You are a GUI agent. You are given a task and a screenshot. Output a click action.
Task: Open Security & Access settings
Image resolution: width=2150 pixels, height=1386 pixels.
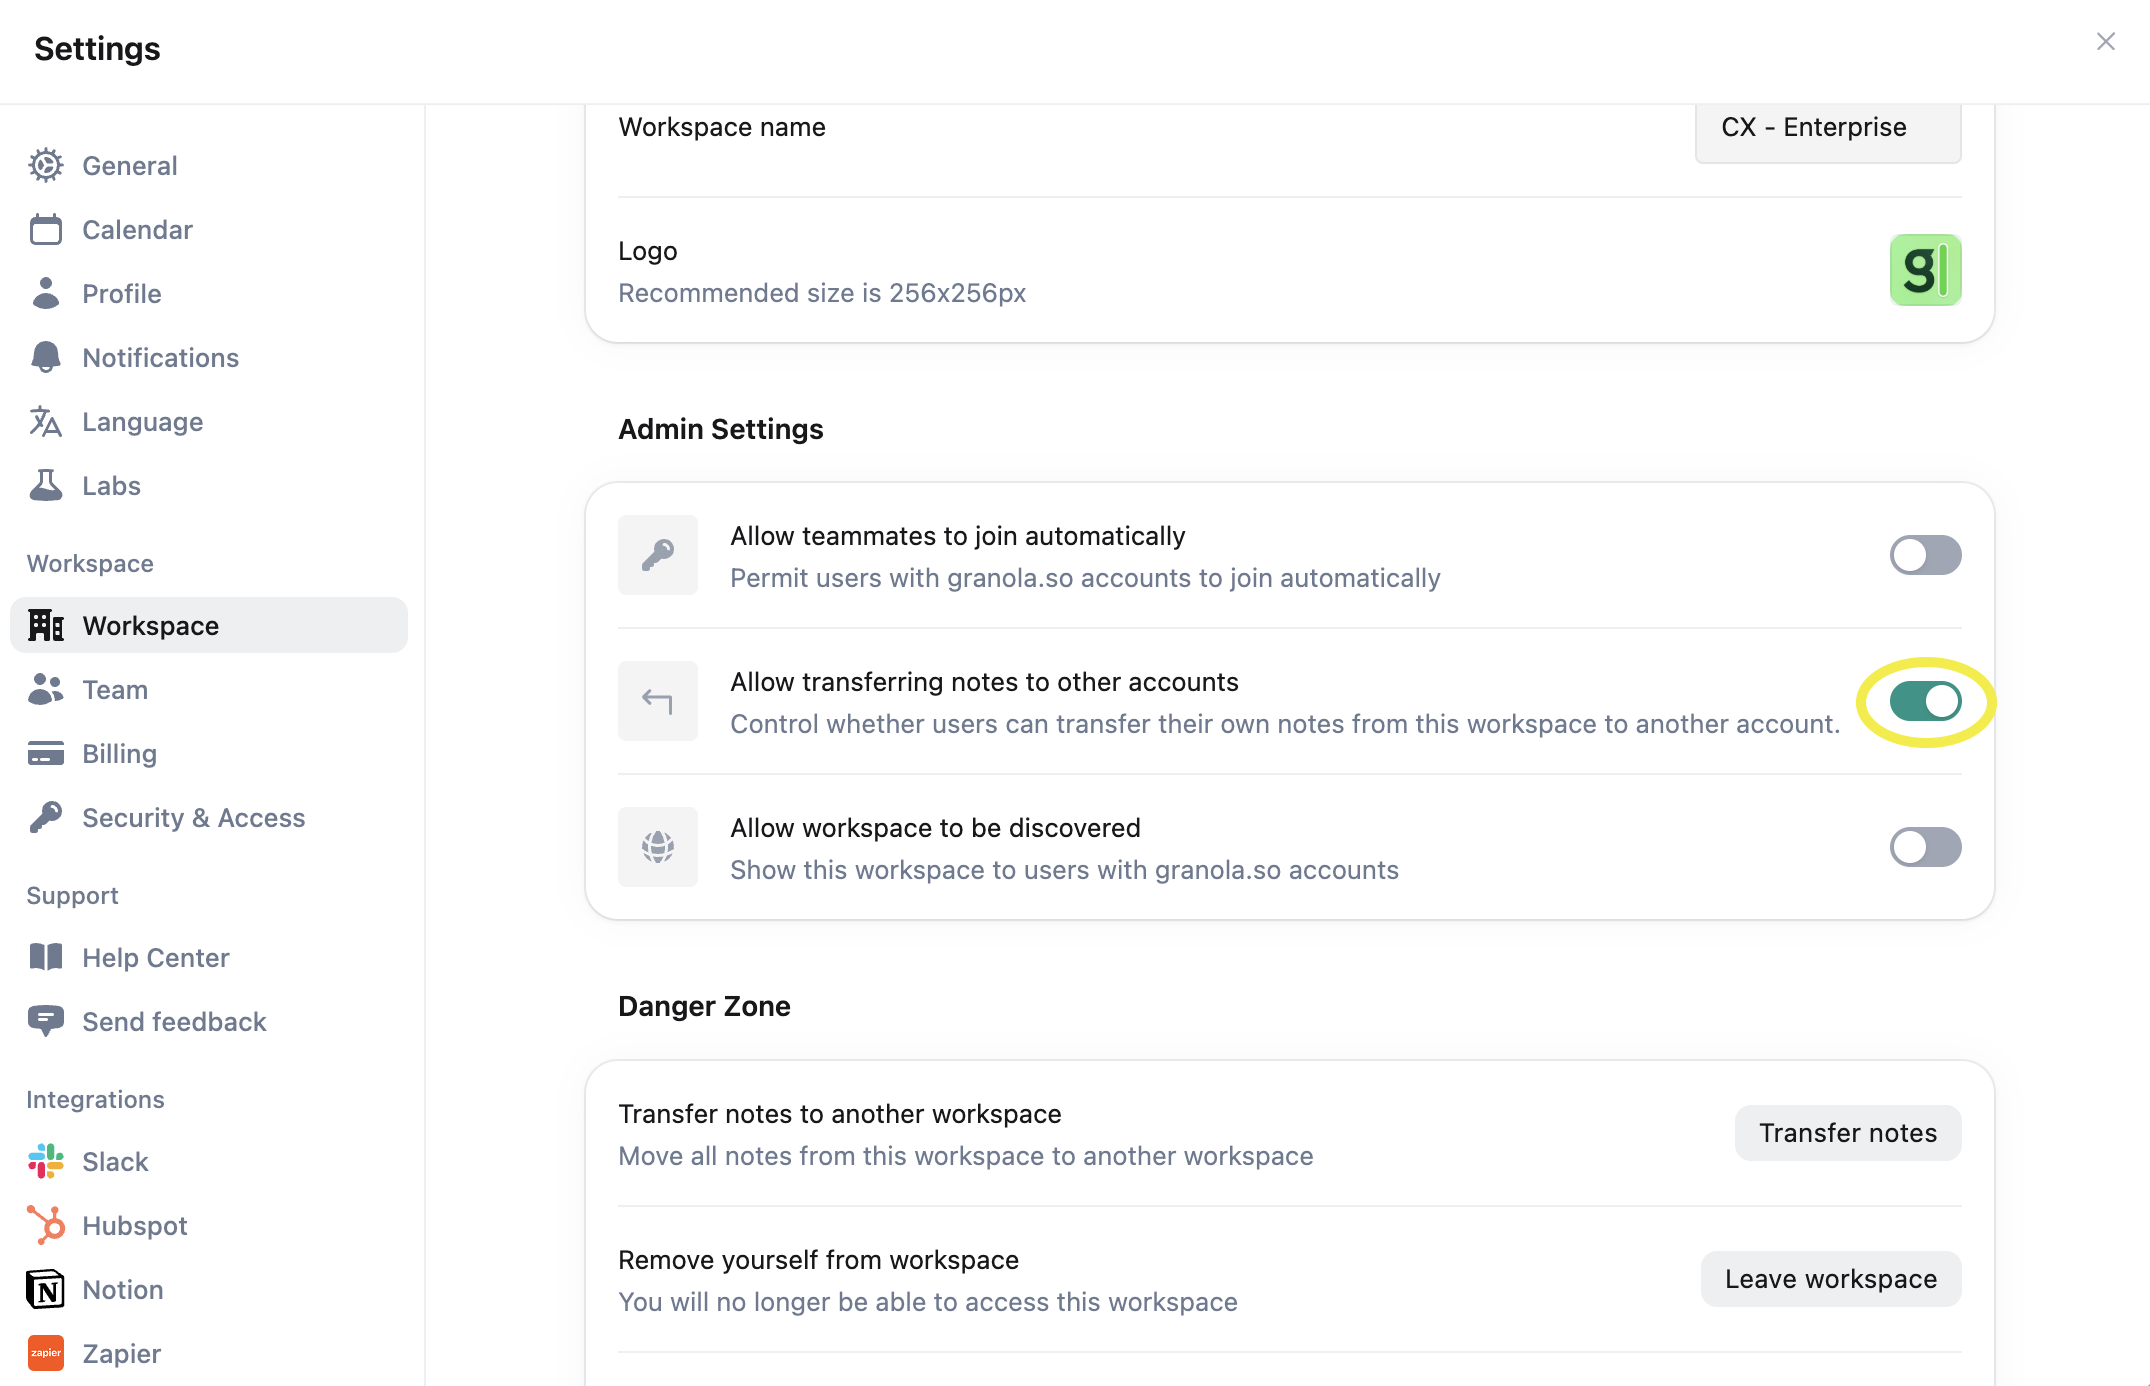(193, 817)
